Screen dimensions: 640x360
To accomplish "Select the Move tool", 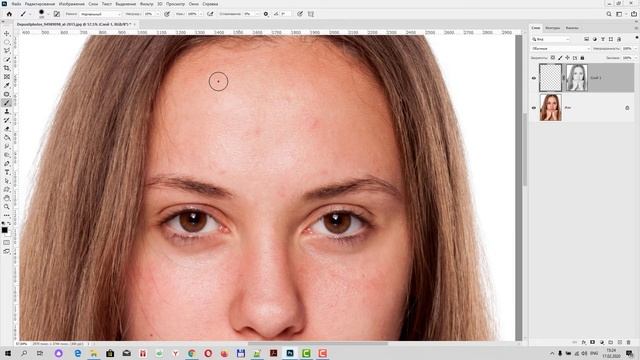I will [7, 33].
